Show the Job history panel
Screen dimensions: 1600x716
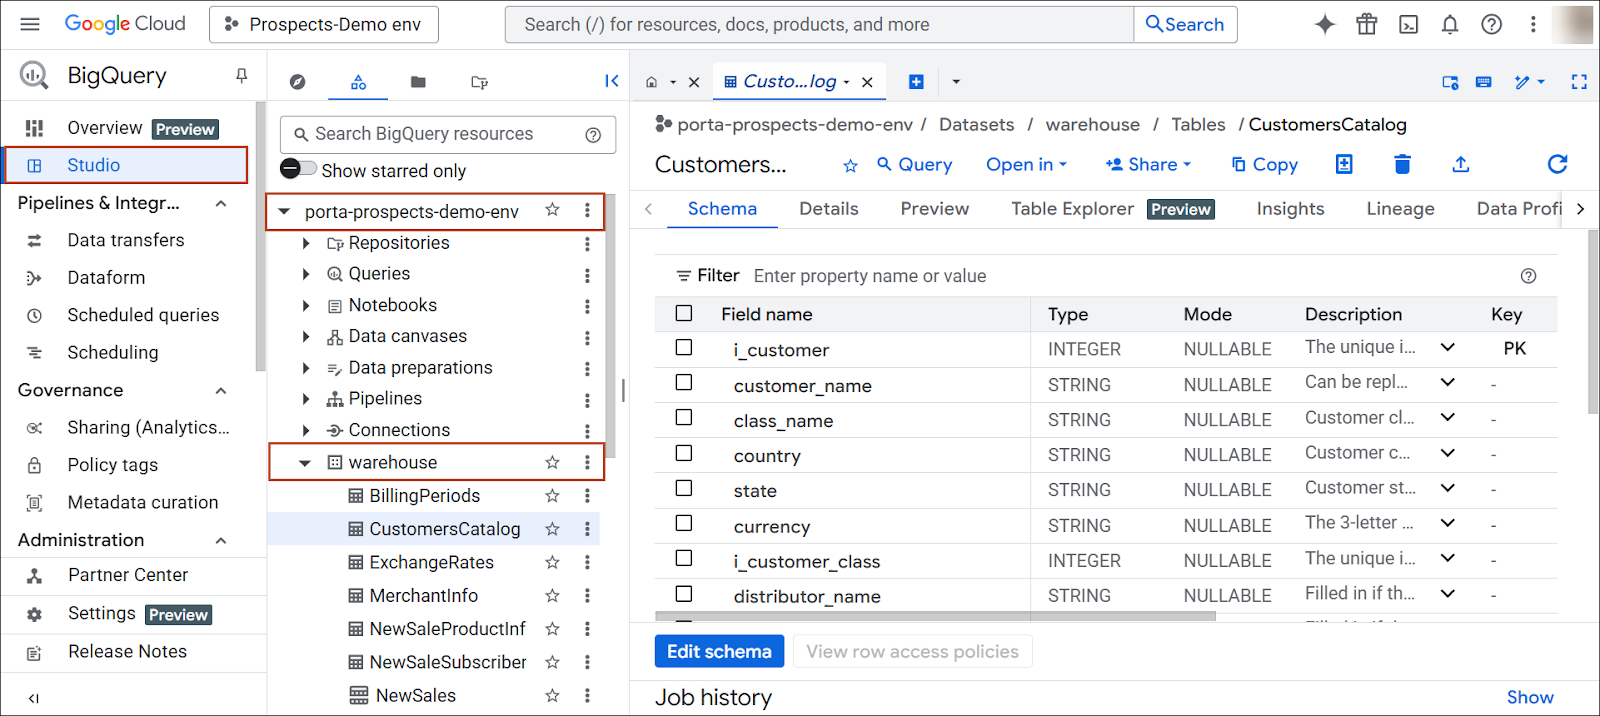pos(1530,697)
